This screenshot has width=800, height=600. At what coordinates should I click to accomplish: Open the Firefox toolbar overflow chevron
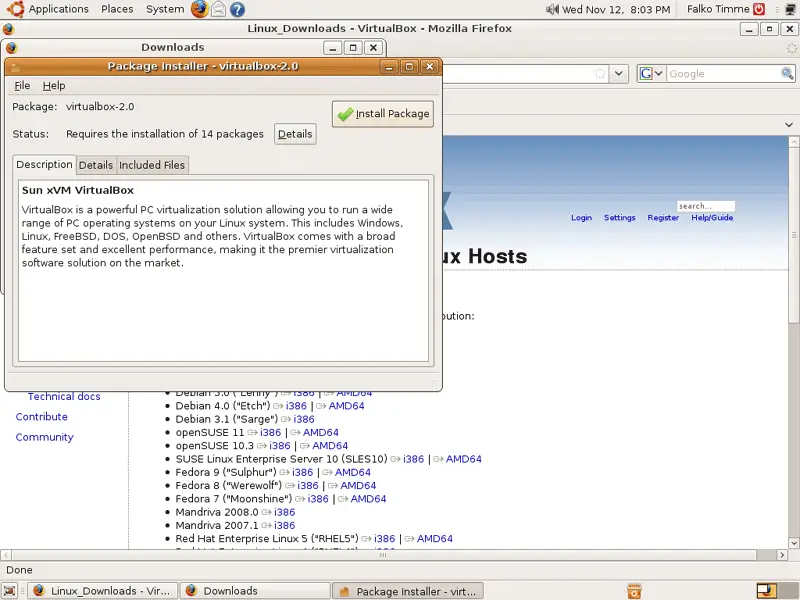pos(789,124)
